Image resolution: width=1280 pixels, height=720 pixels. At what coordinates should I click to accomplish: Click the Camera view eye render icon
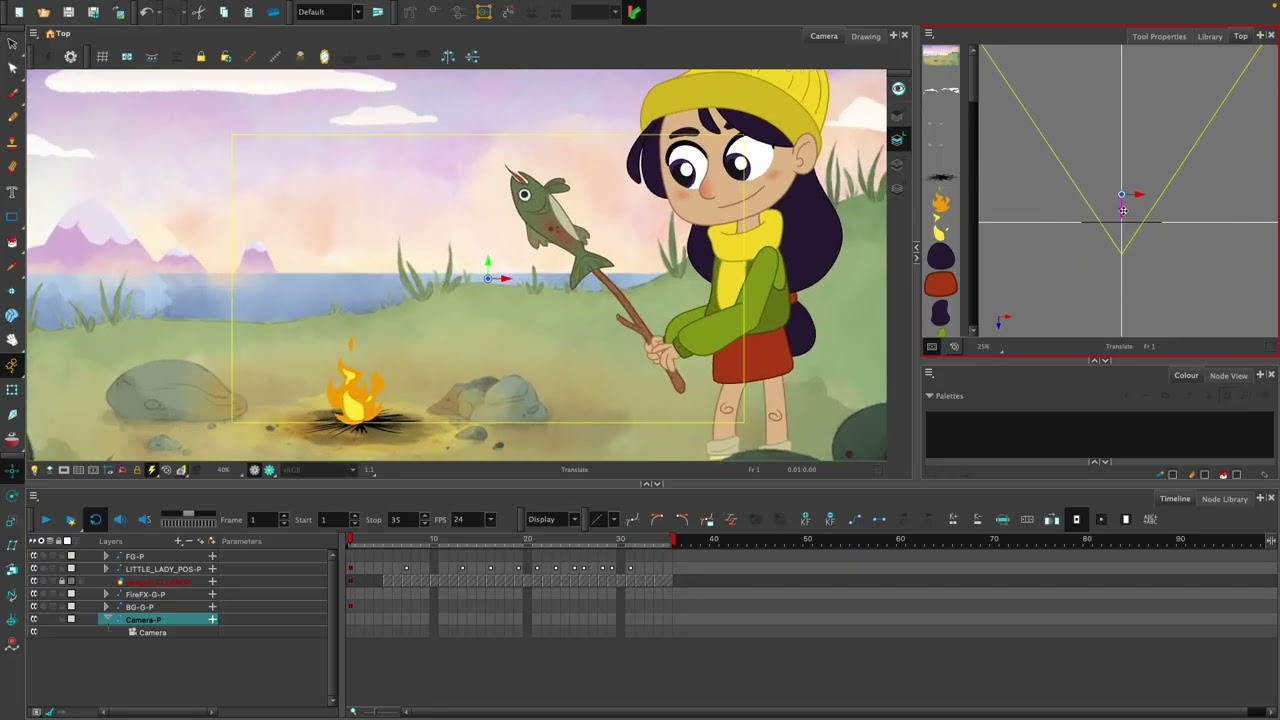(x=898, y=89)
